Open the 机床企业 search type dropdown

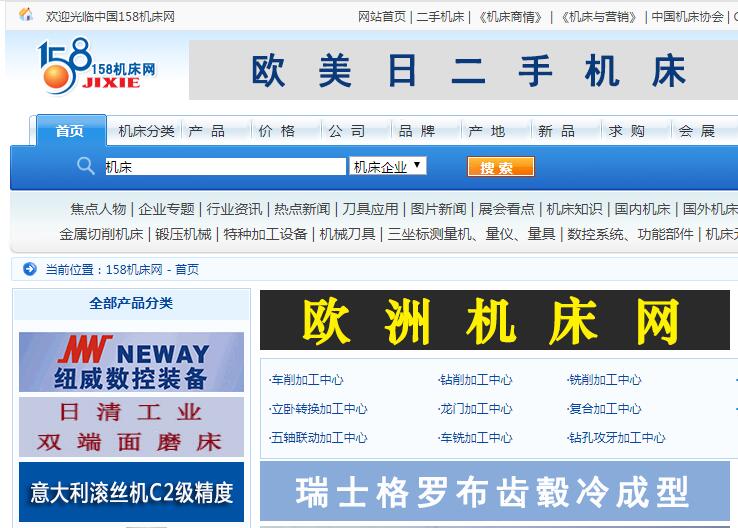[388, 167]
